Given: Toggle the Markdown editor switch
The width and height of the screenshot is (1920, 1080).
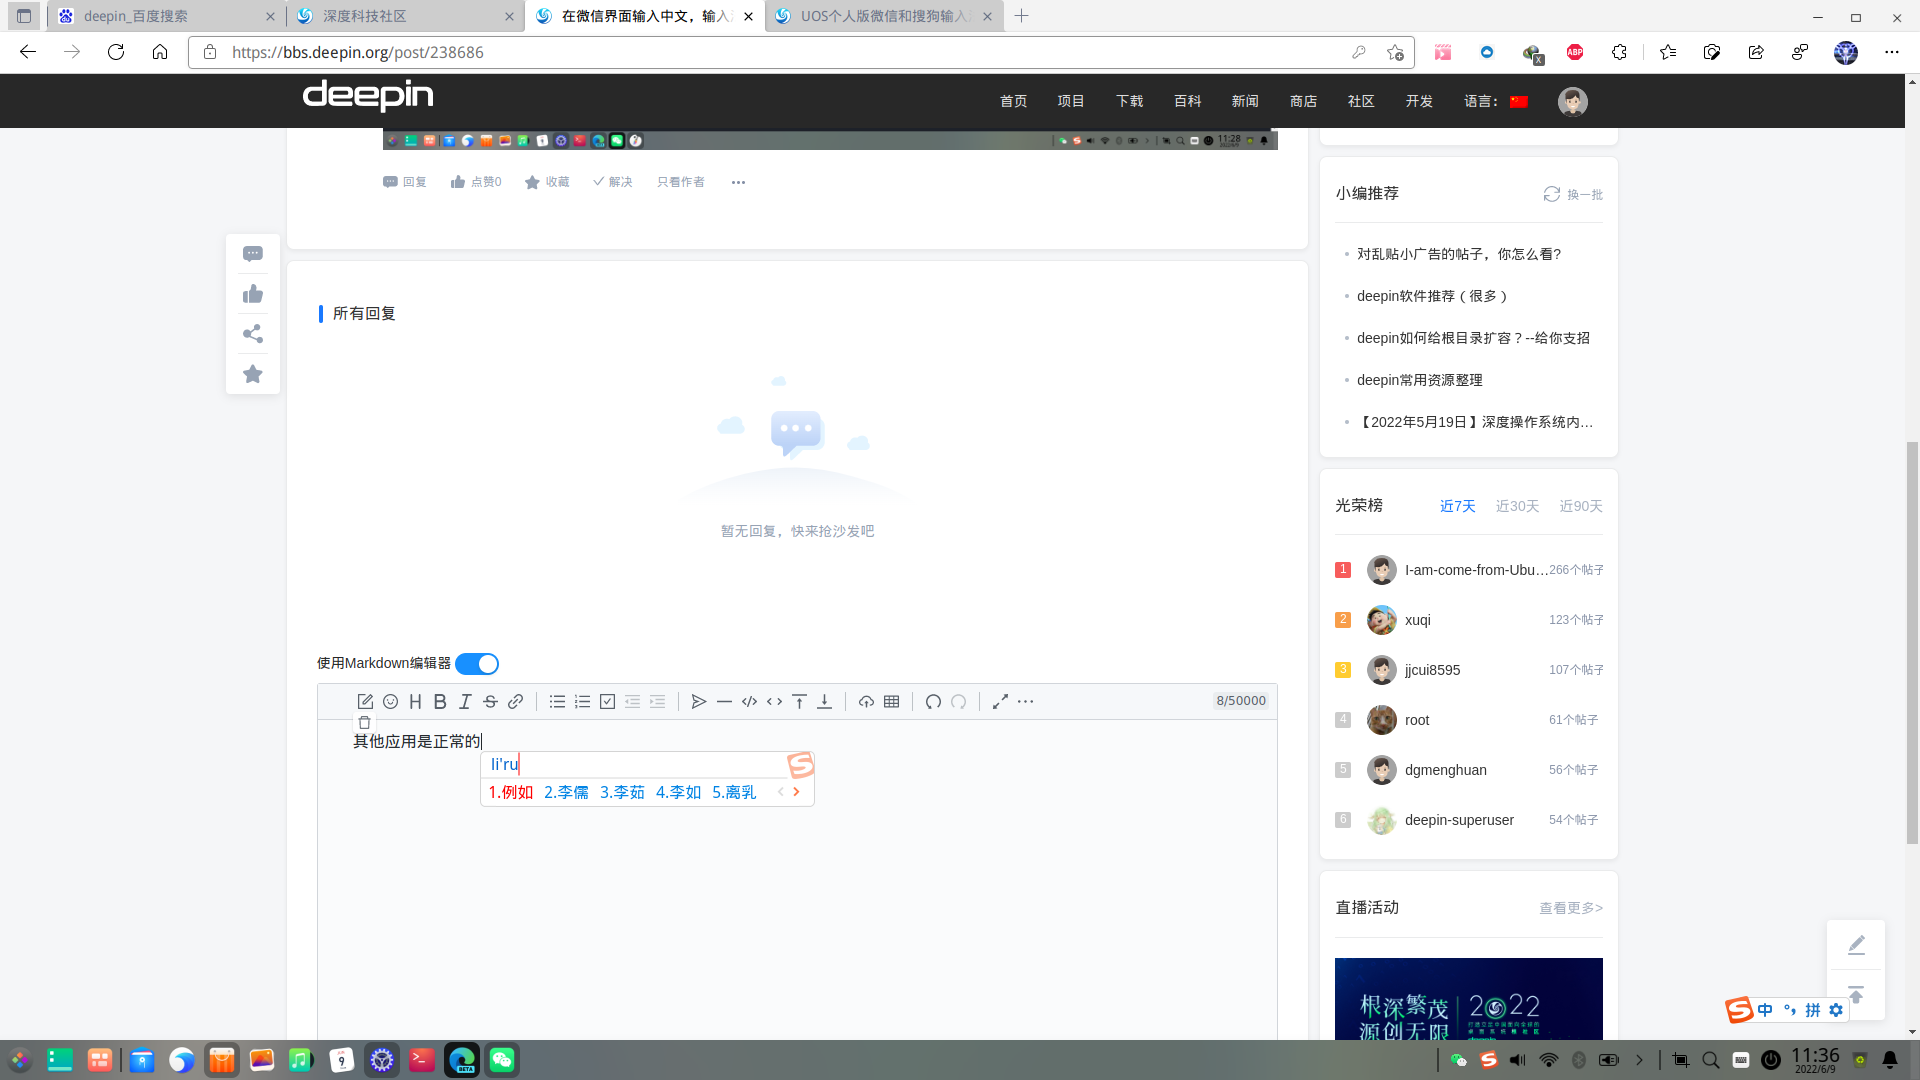Looking at the screenshot, I should coord(477,664).
